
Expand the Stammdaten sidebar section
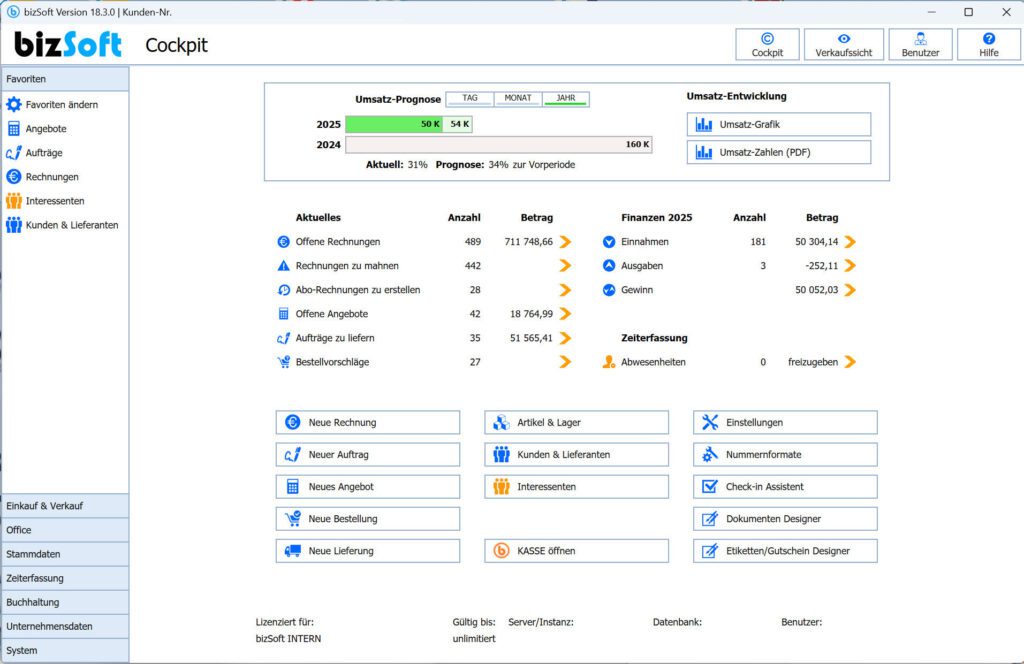tap(65, 554)
